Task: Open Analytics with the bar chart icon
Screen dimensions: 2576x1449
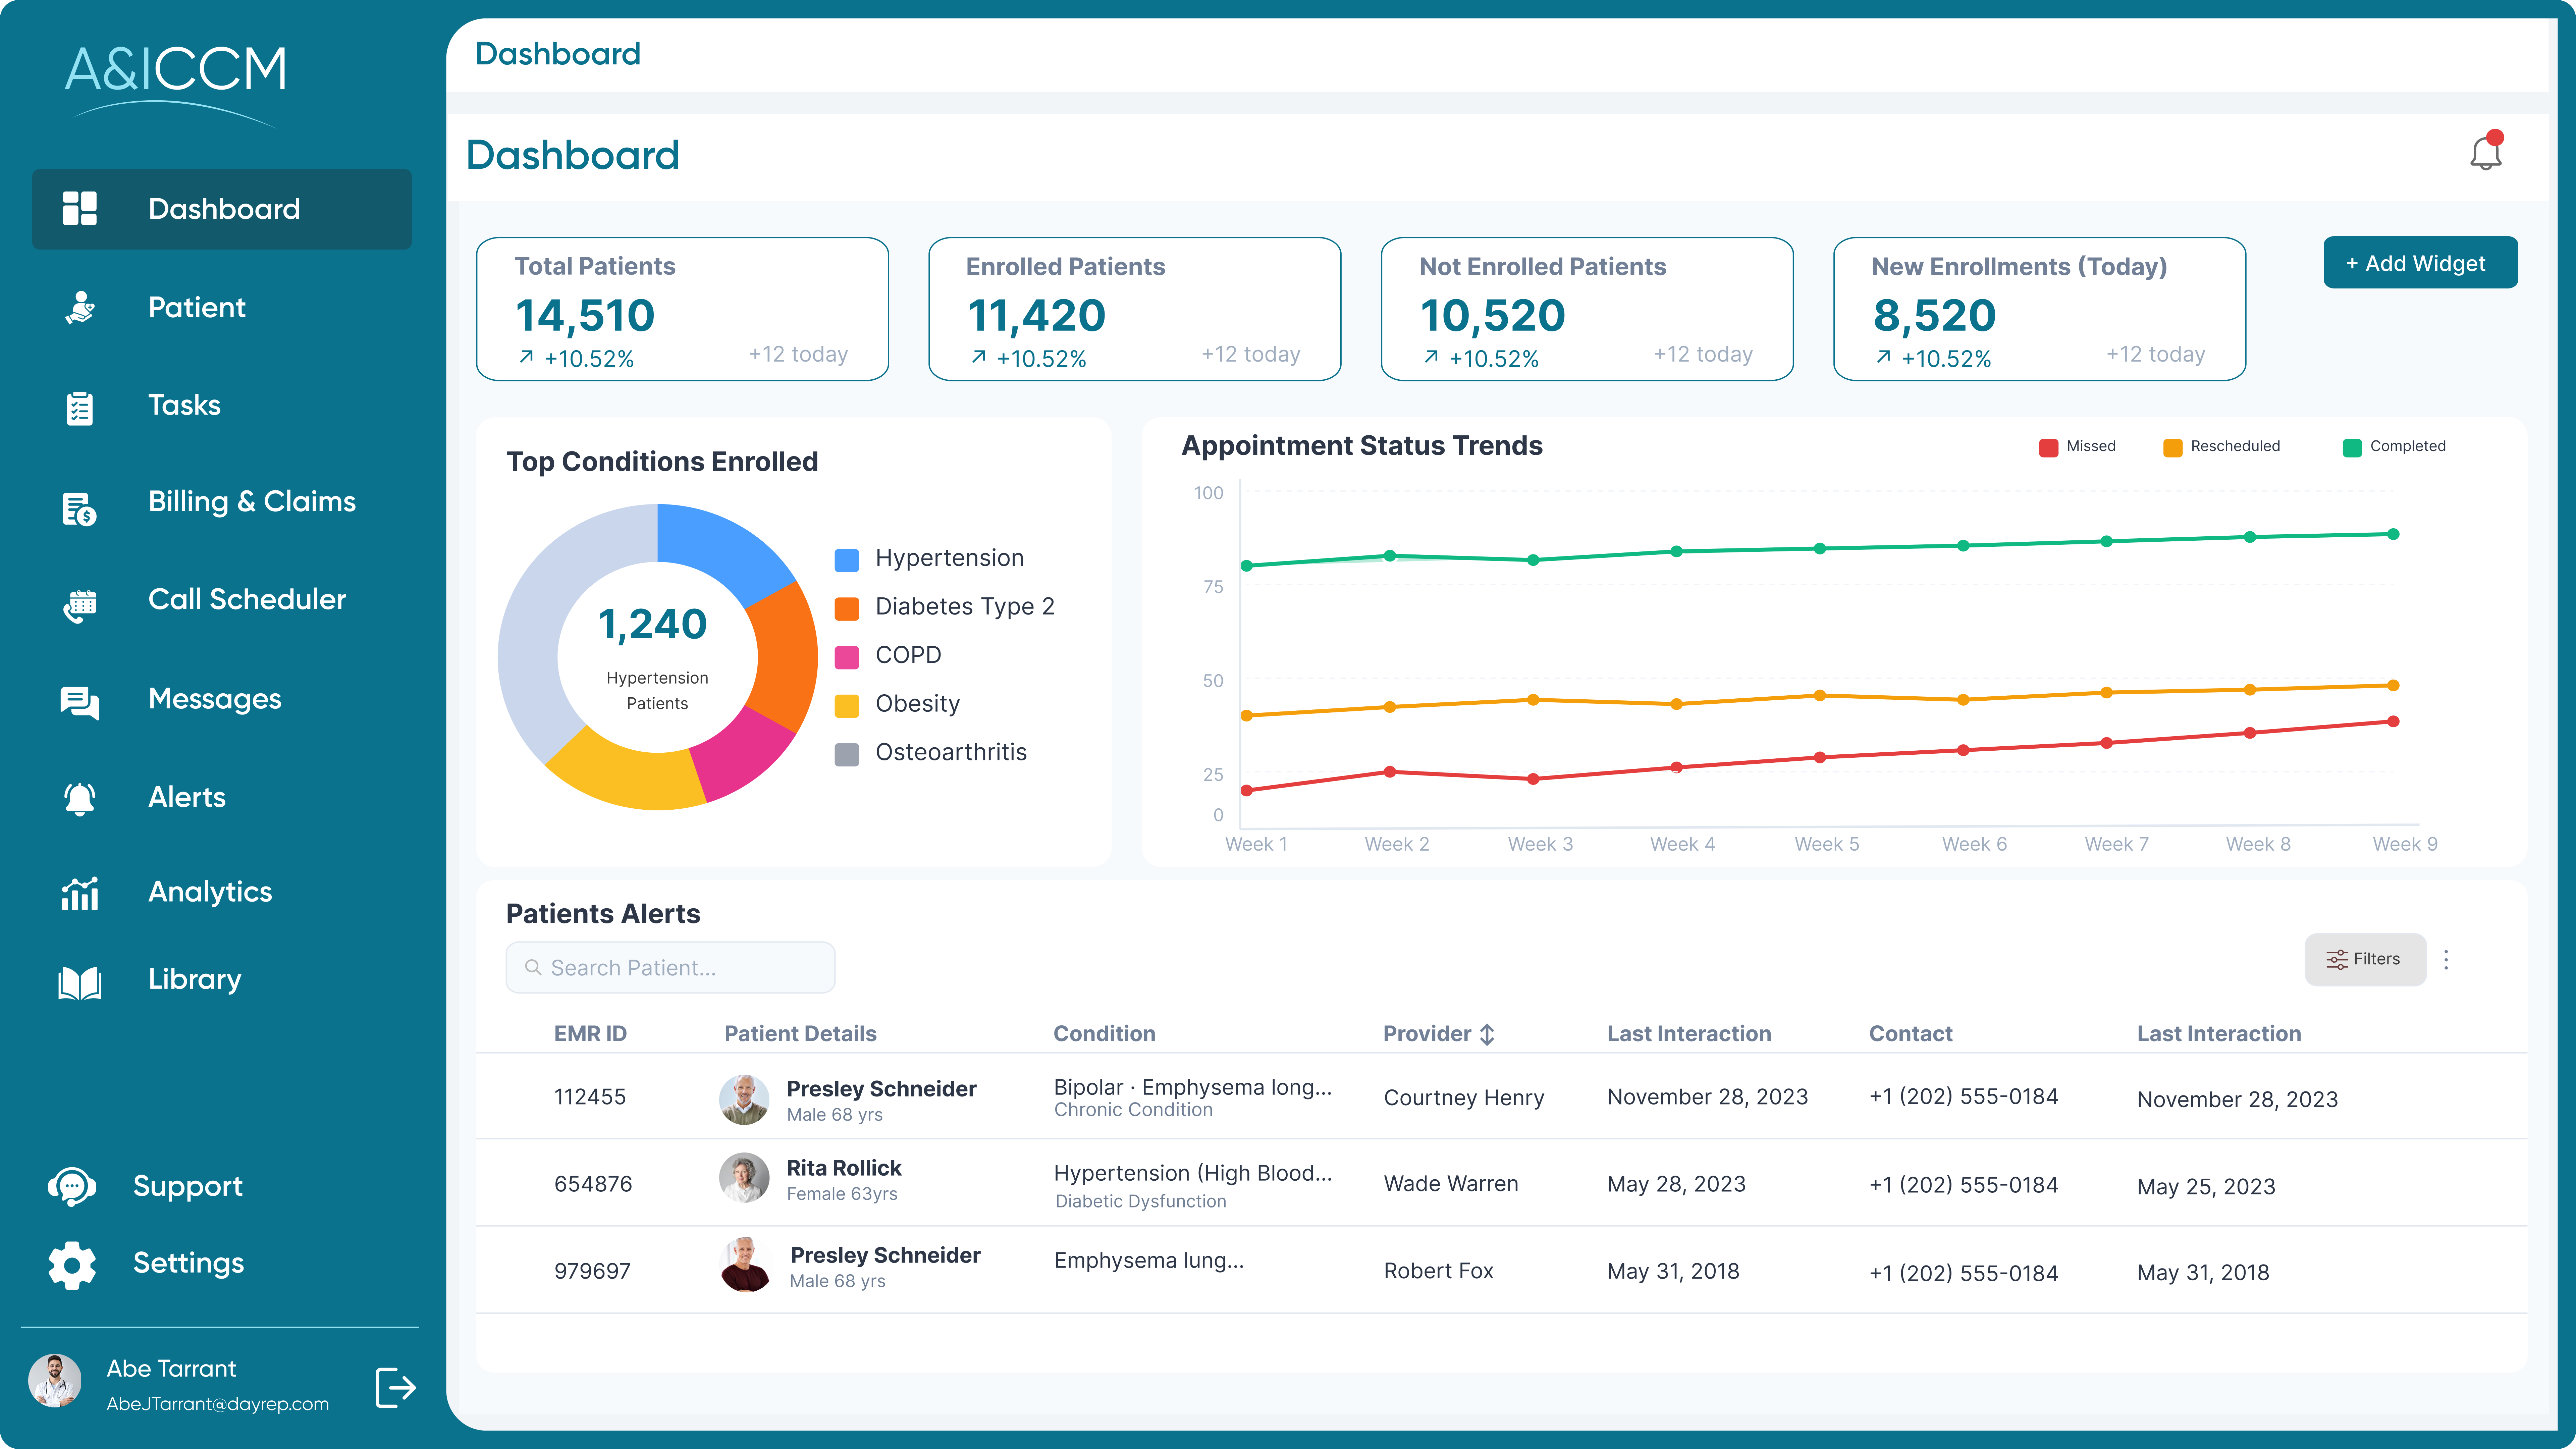Action: (x=81, y=894)
